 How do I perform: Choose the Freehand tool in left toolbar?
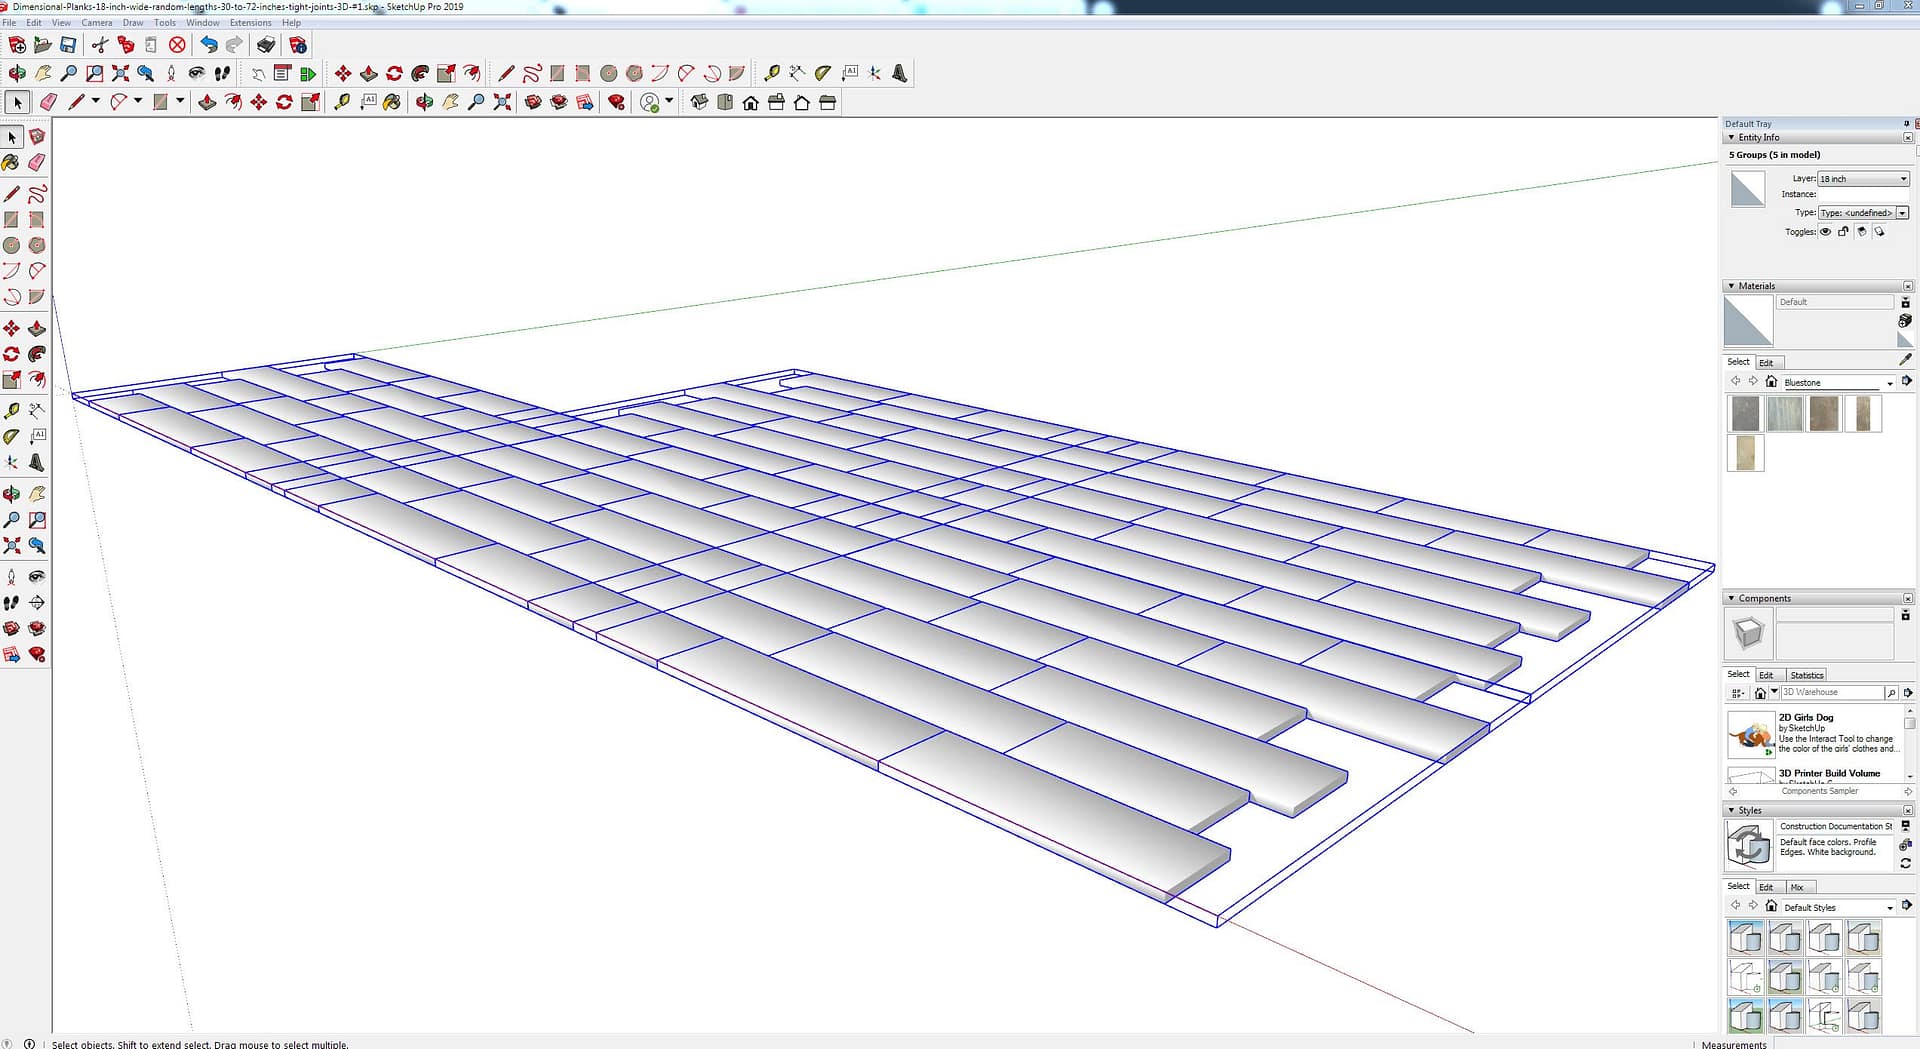click(37, 194)
